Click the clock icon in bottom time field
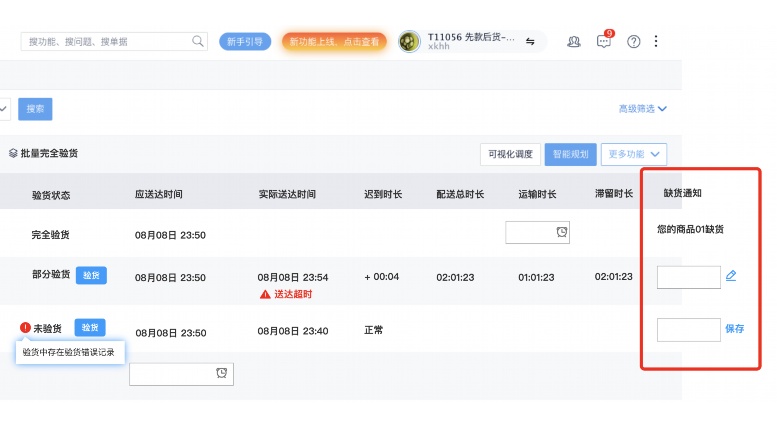 (222, 373)
